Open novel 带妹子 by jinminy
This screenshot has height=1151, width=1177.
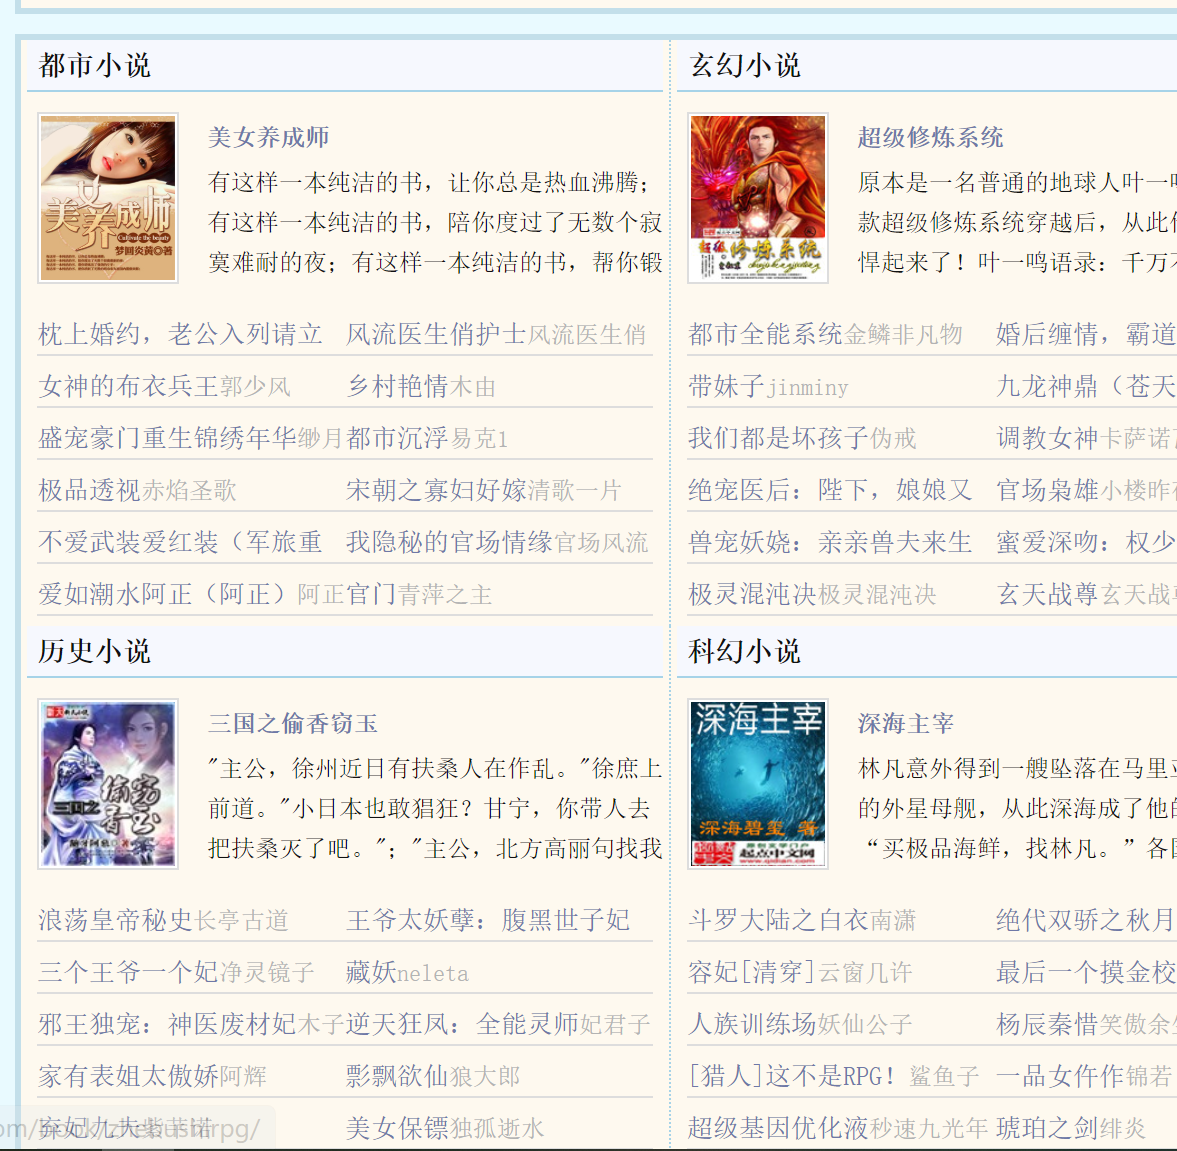[727, 387]
